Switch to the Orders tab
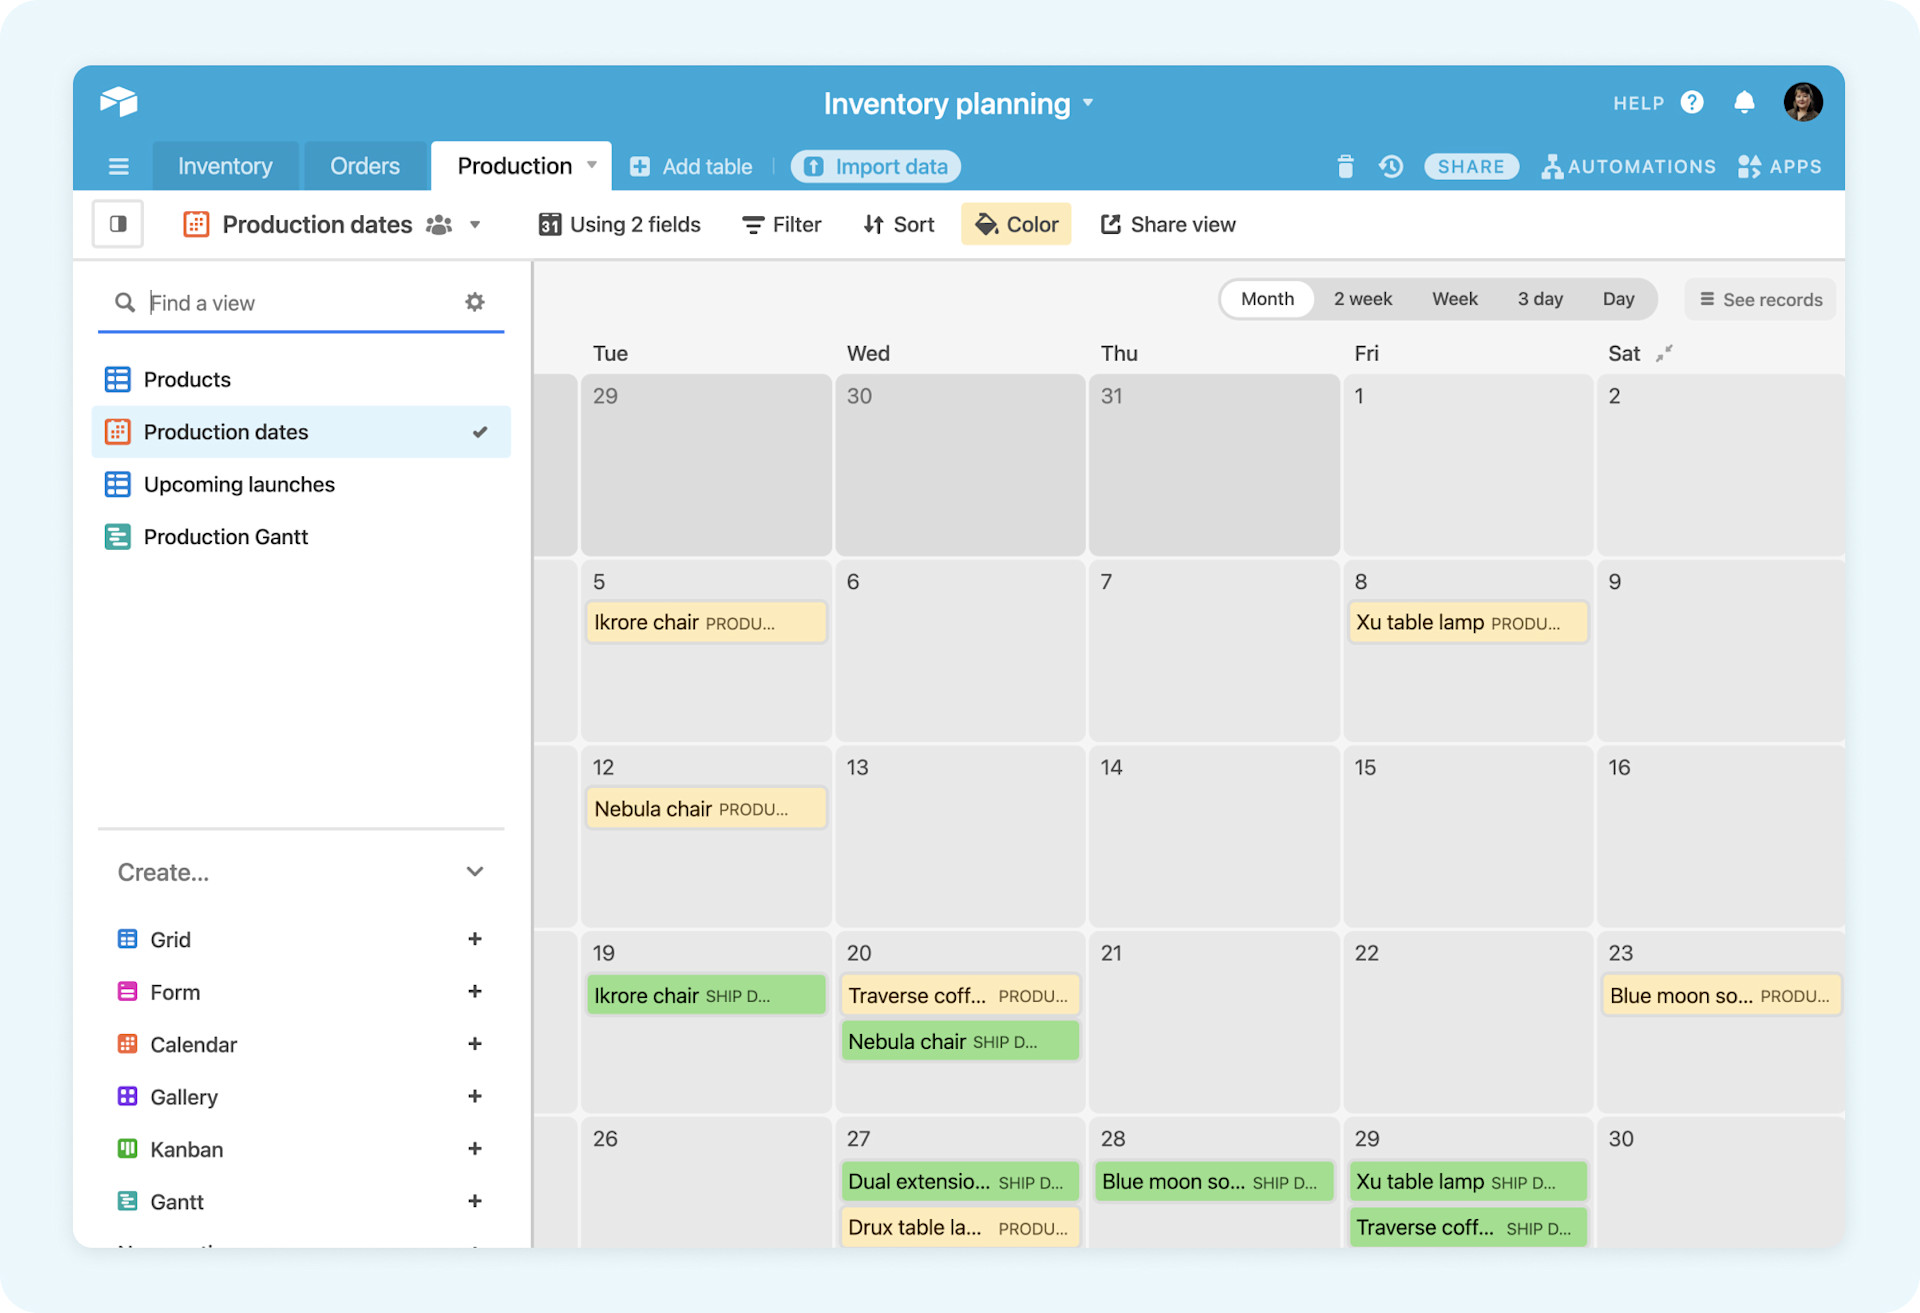1920x1313 pixels. (364, 166)
